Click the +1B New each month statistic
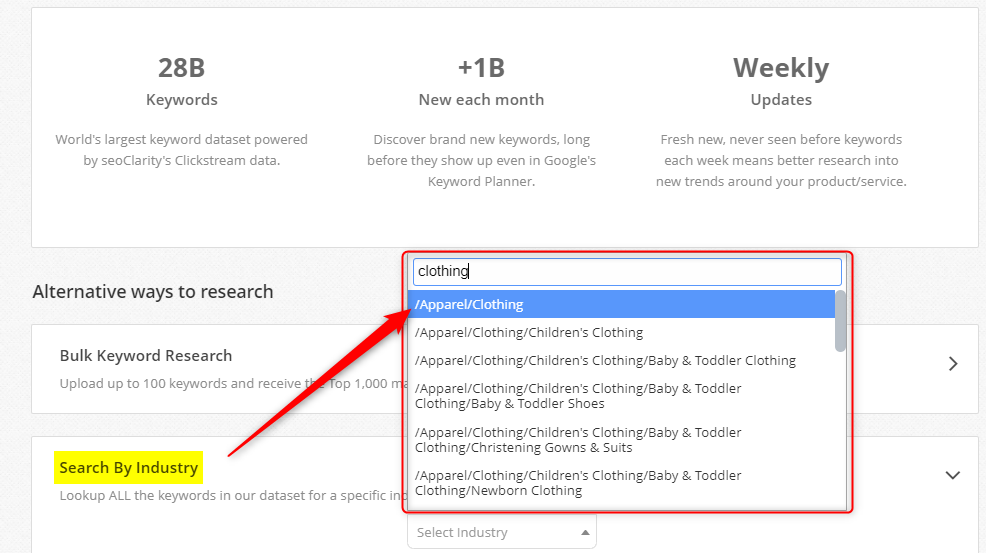This screenshot has width=986, height=553. click(481, 81)
